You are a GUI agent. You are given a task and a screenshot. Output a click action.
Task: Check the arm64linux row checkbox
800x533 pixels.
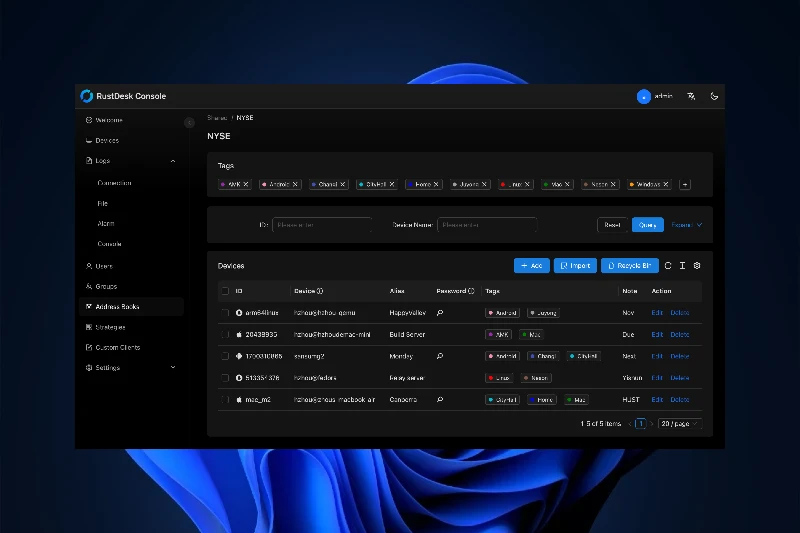(225, 313)
